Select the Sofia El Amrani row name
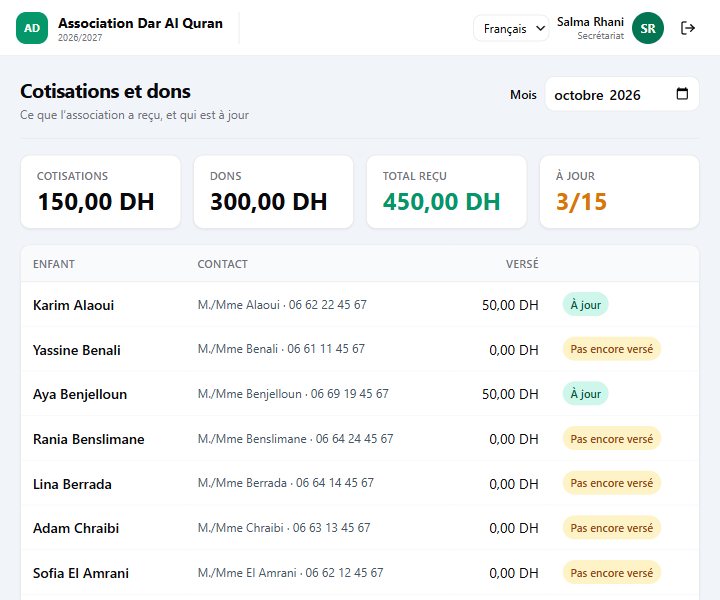The width and height of the screenshot is (720, 600). (x=81, y=573)
